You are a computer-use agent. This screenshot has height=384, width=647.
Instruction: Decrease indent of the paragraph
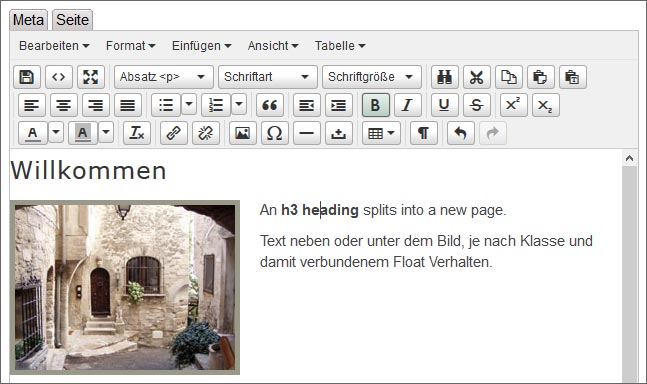(x=307, y=105)
